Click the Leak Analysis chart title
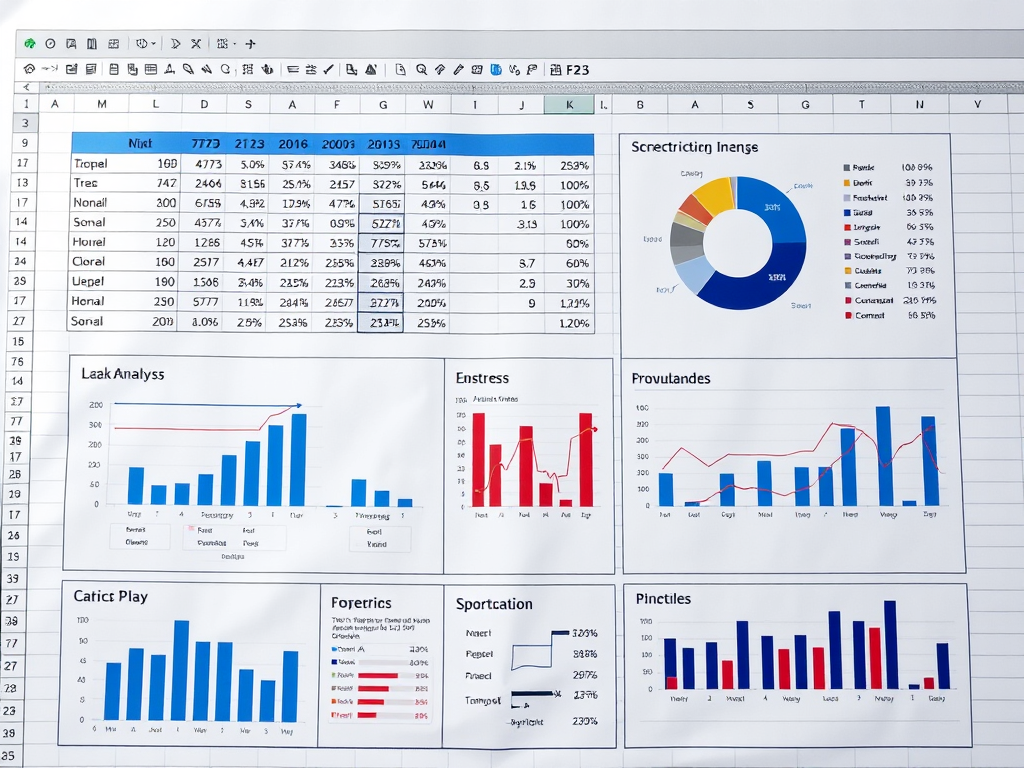 [122, 374]
